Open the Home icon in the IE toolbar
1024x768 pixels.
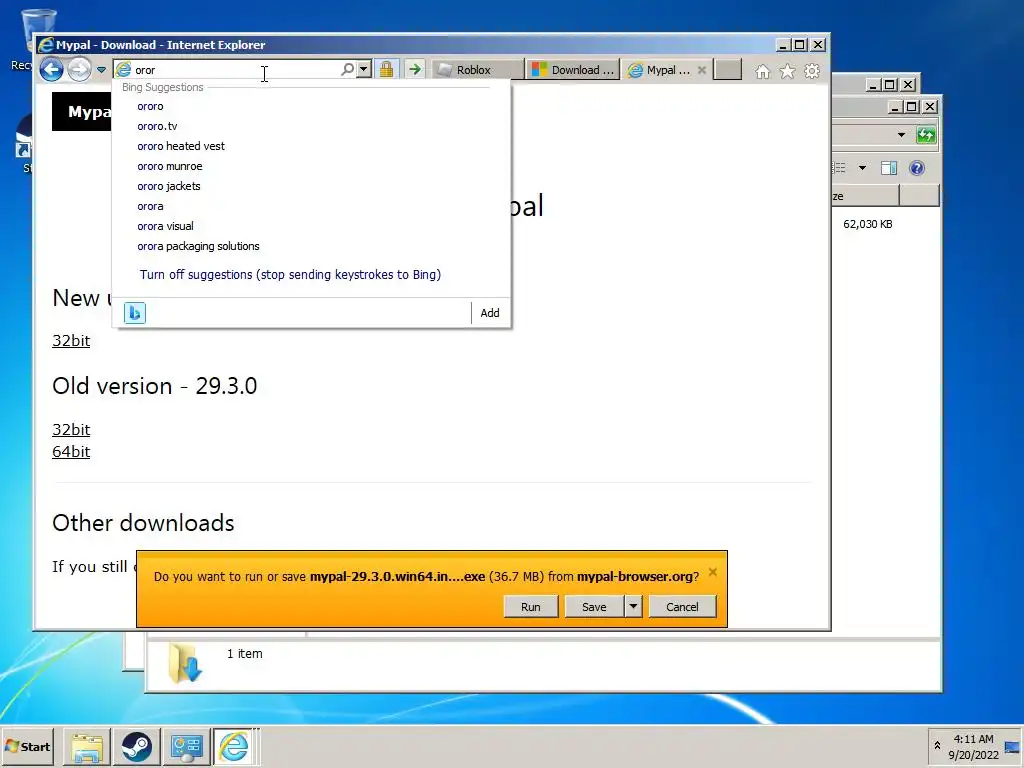(x=763, y=71)
